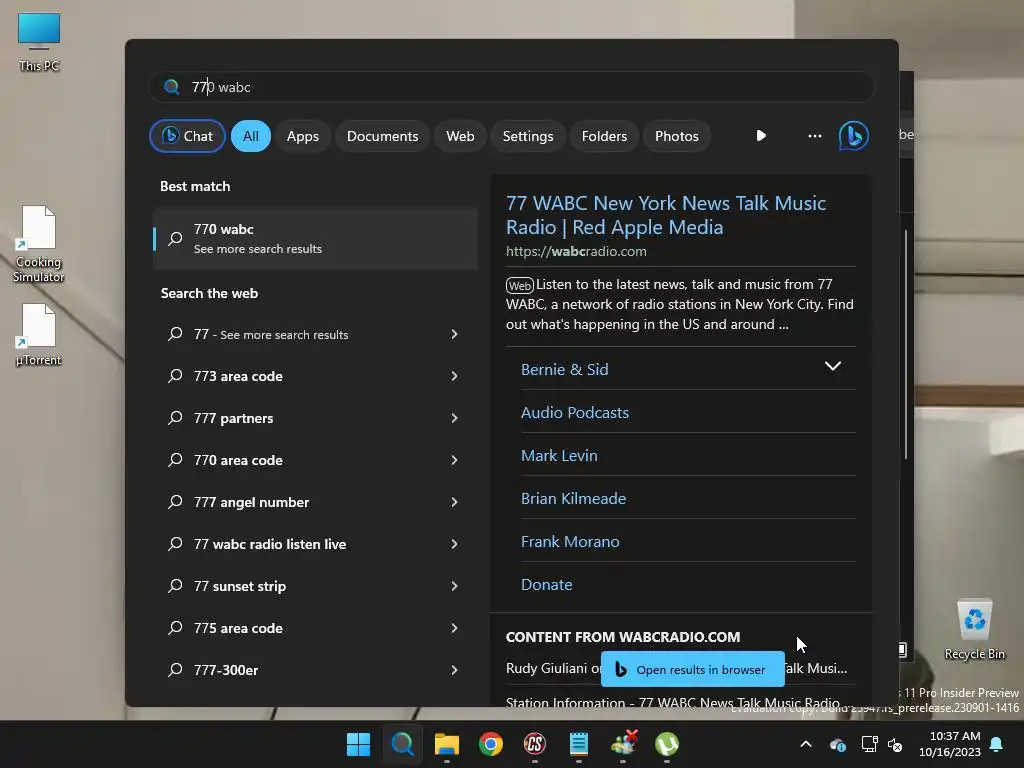Open This PC desktop icon
This screenshot has width=1024, height=768.
pos(39,42)
